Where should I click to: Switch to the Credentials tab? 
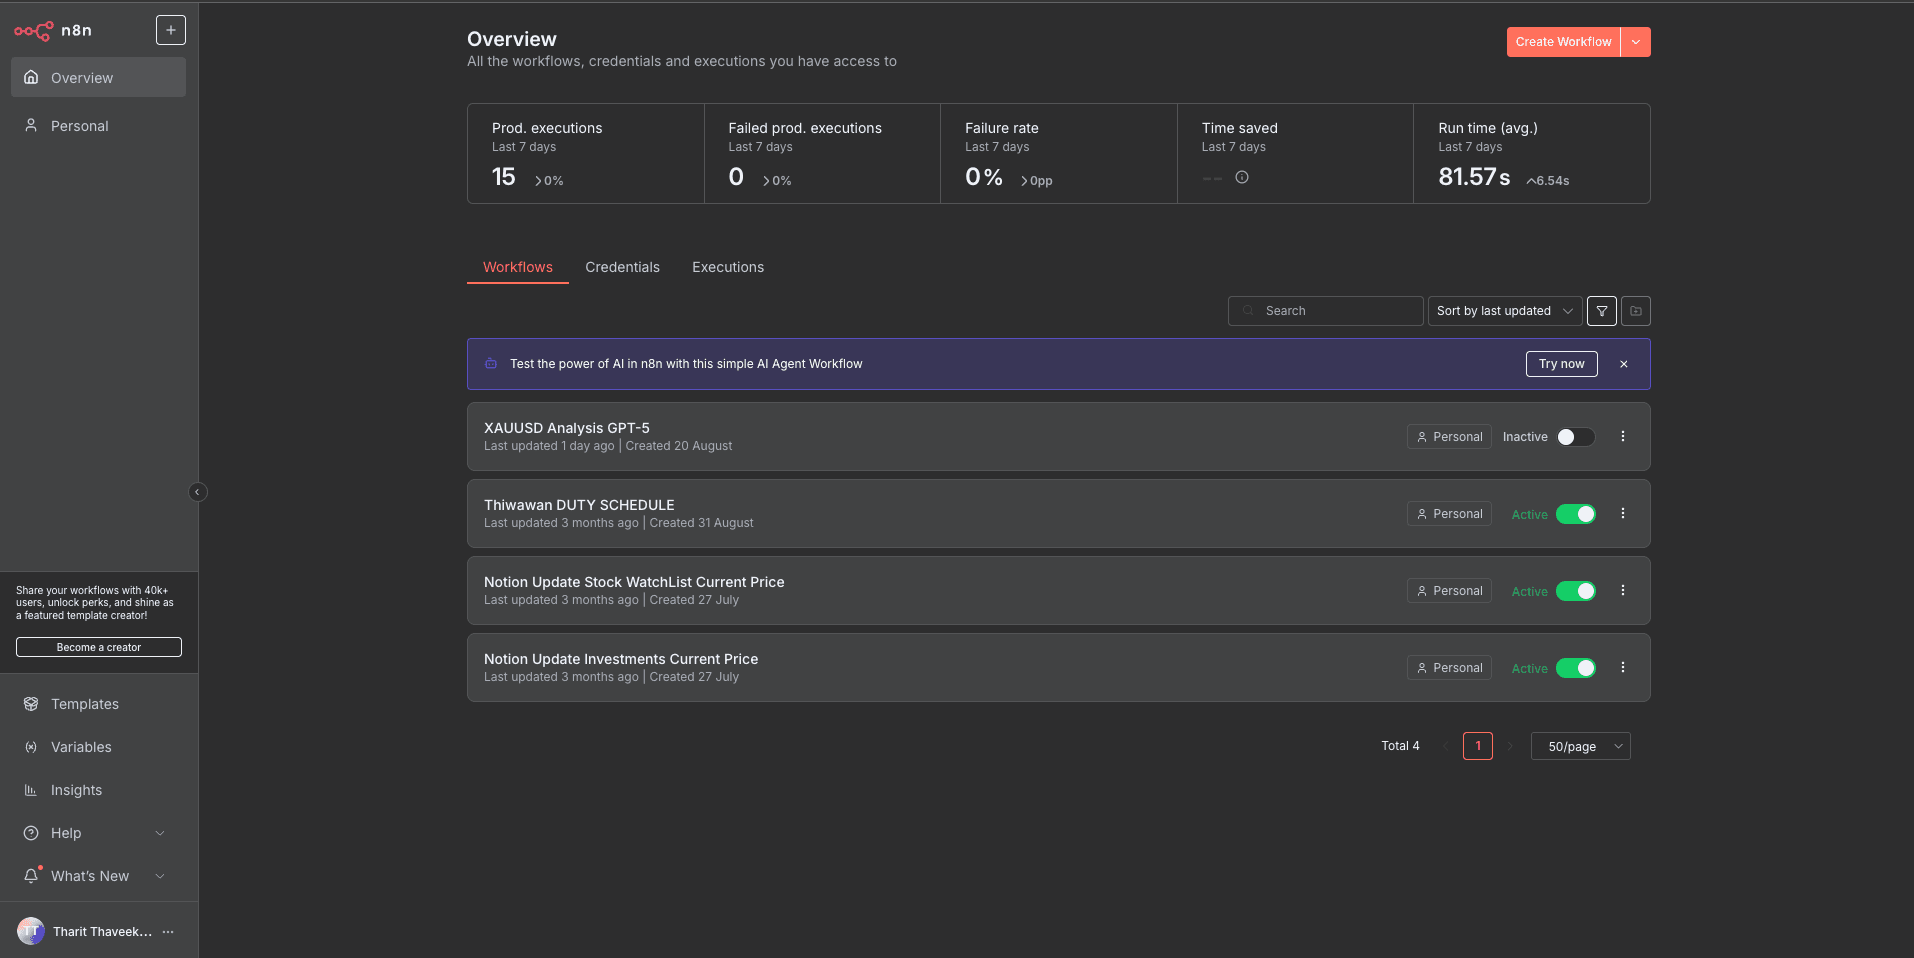[x=622, y=267]
